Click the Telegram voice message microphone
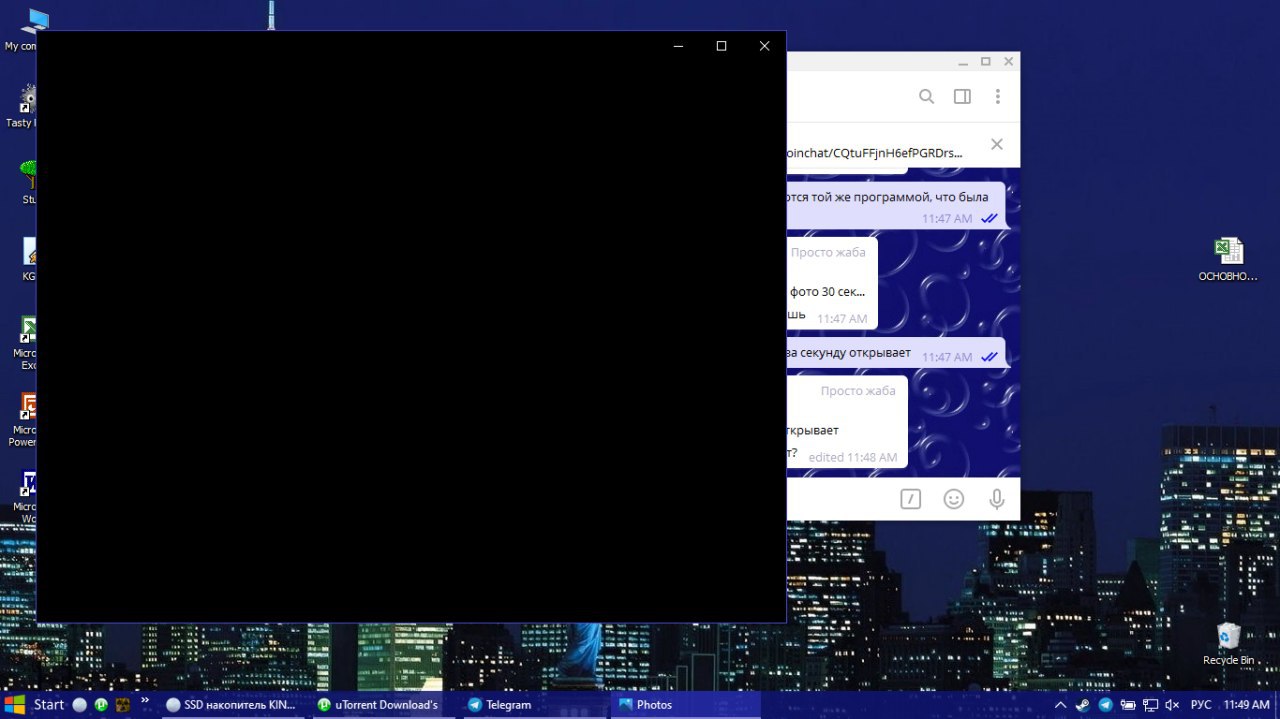 [x=997, y=499]
